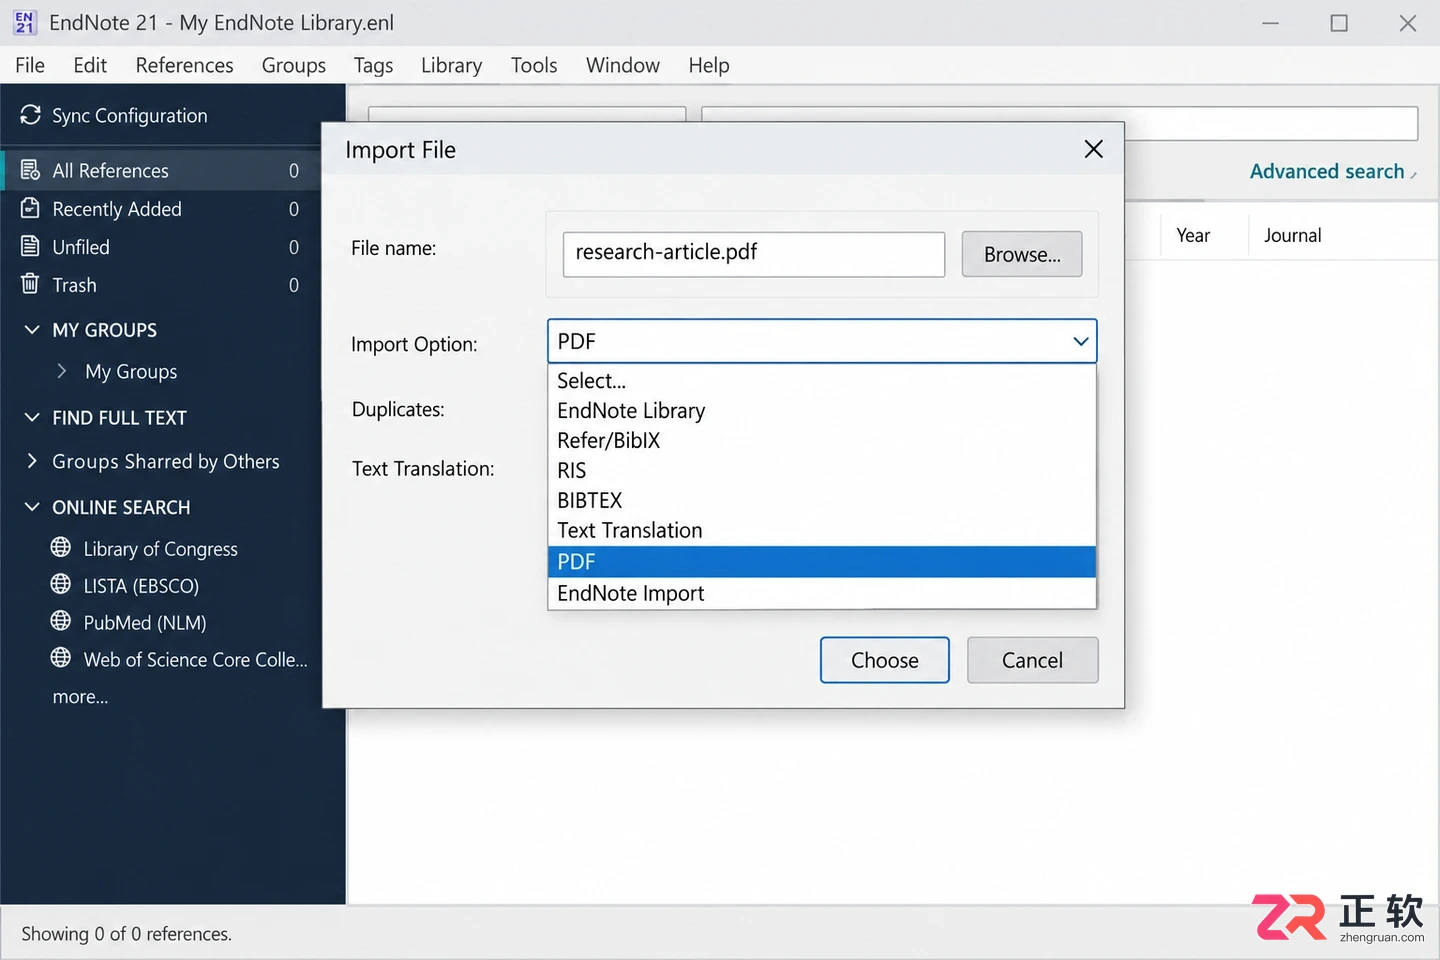1440x960 pixels.
Task: Click the Recently Added clock-document icon
Action: 30,208
